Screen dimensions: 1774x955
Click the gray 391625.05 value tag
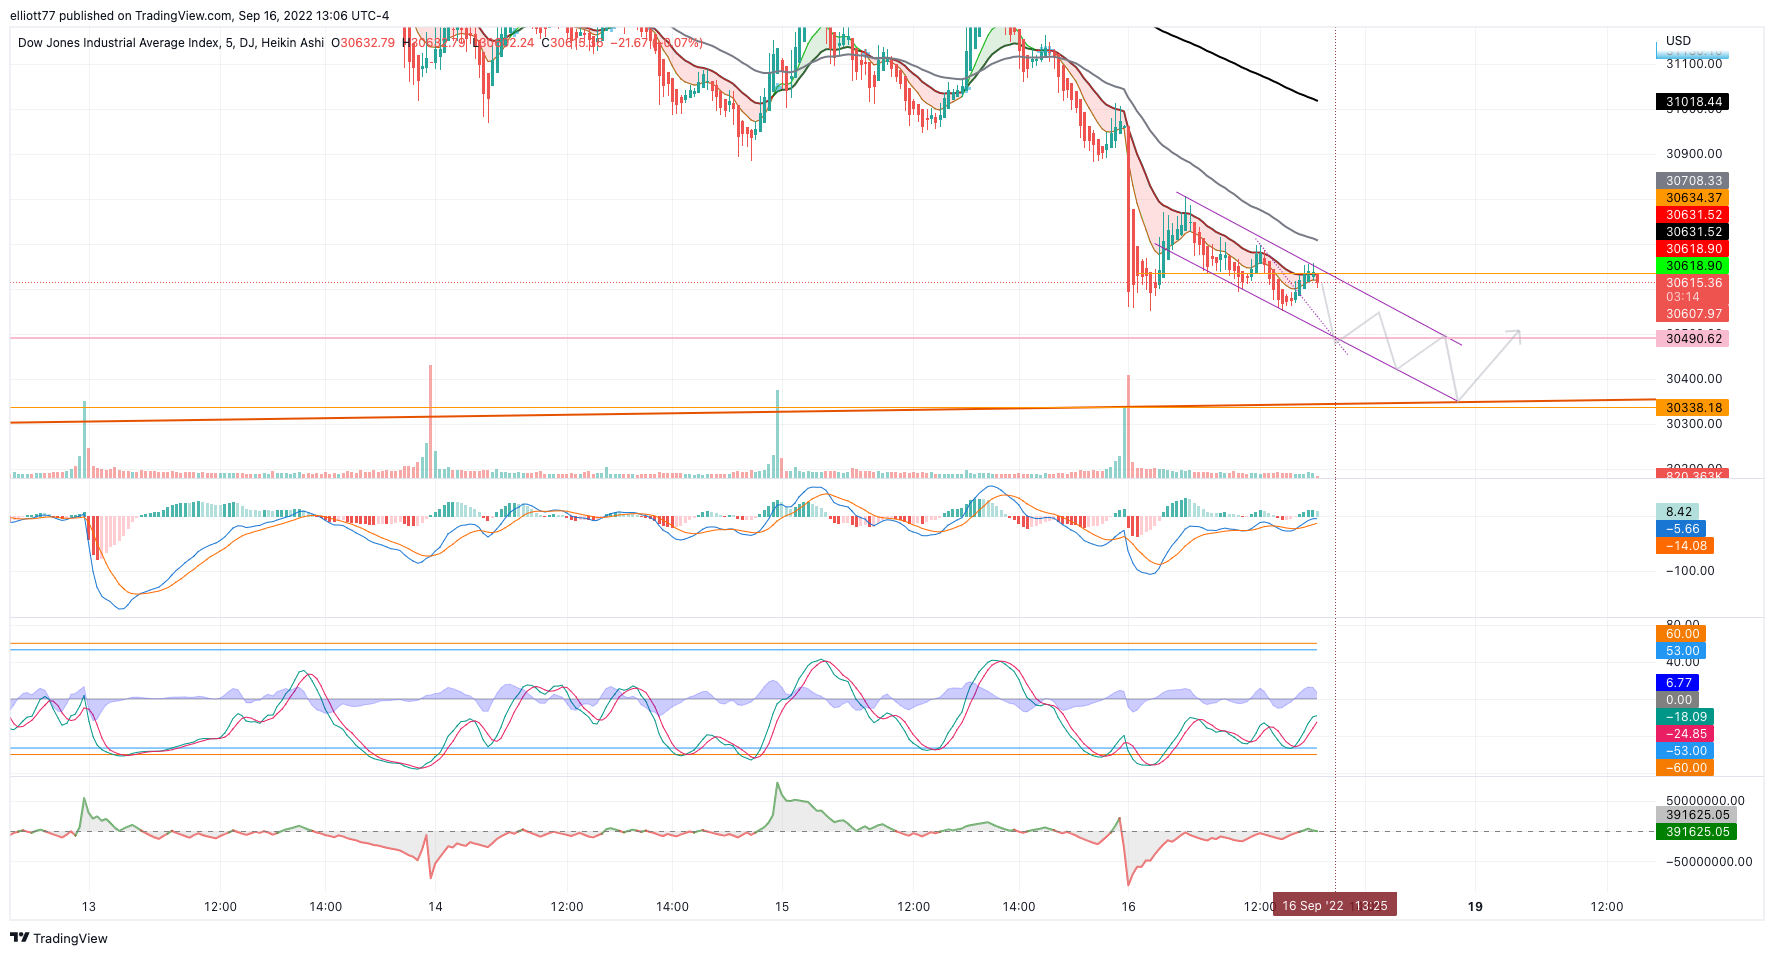click(1696, 815)
